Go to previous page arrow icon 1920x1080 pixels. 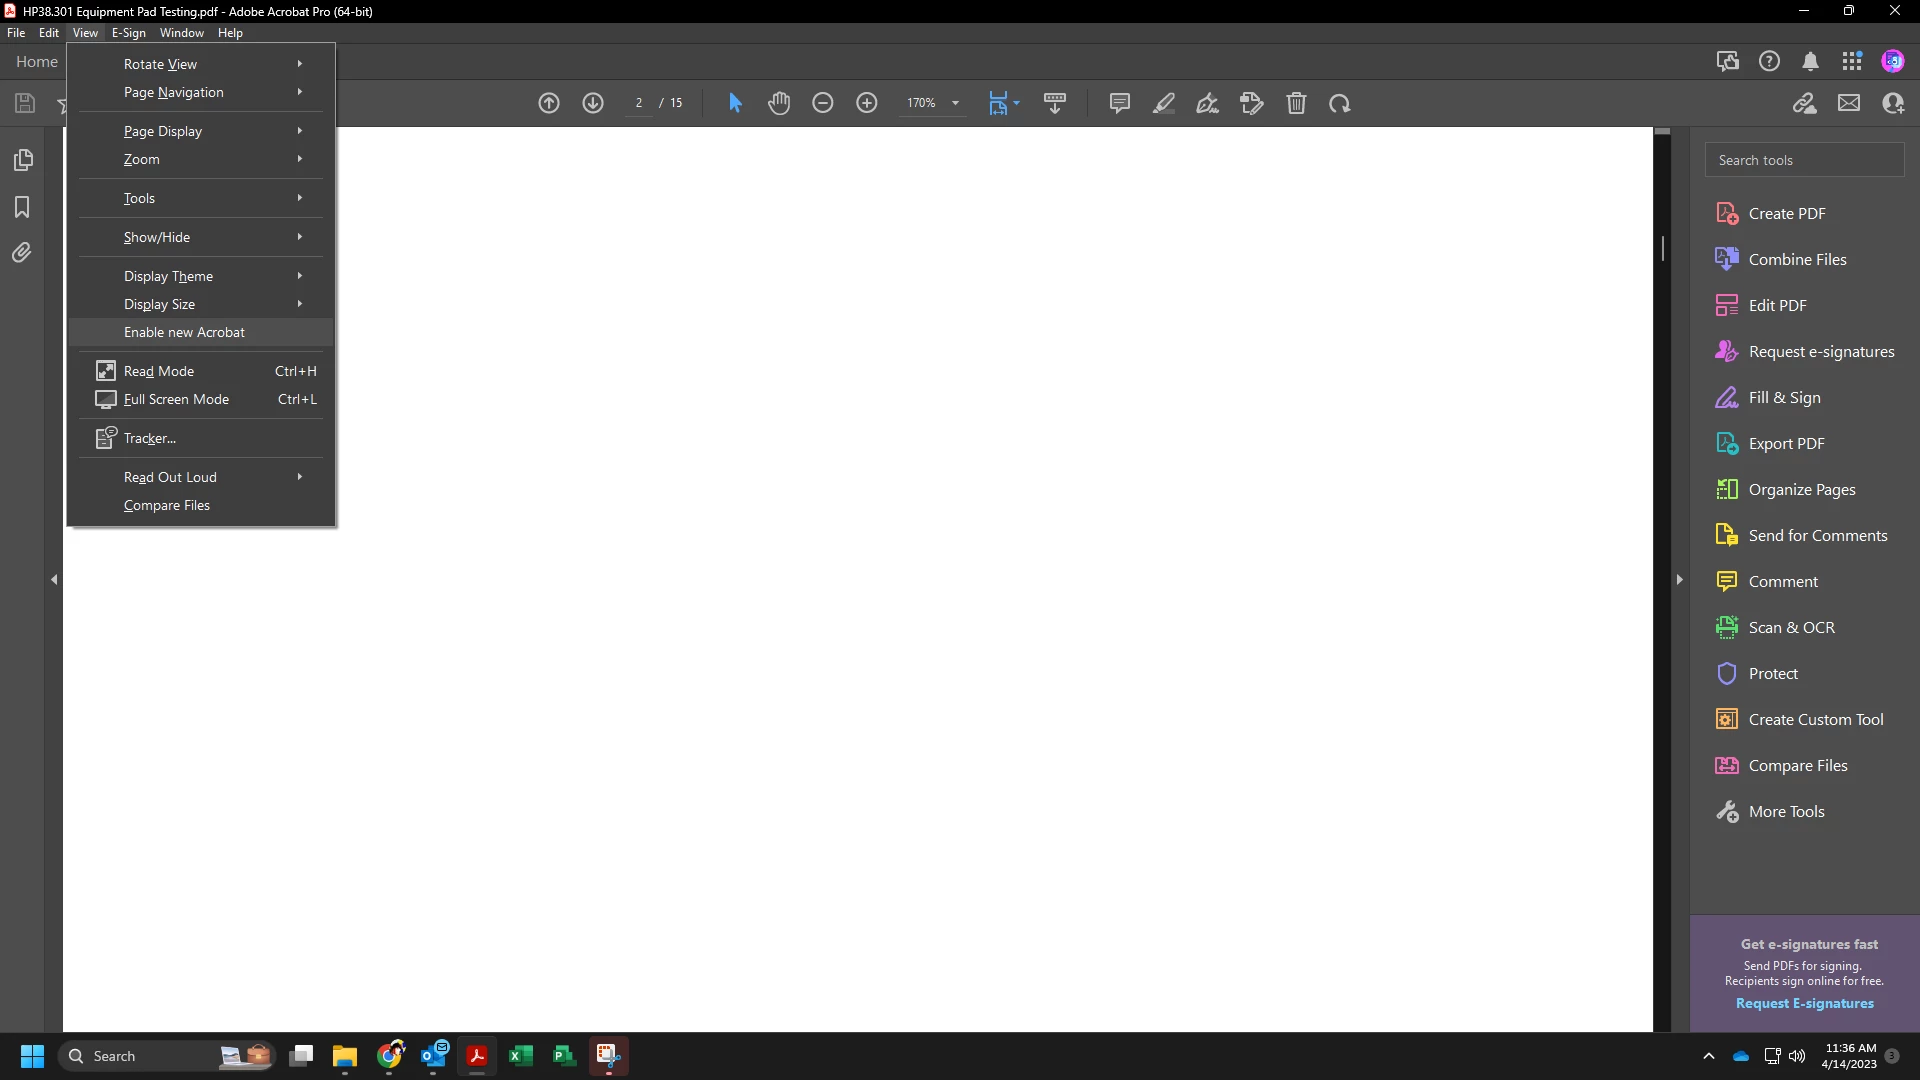(549, 103)
